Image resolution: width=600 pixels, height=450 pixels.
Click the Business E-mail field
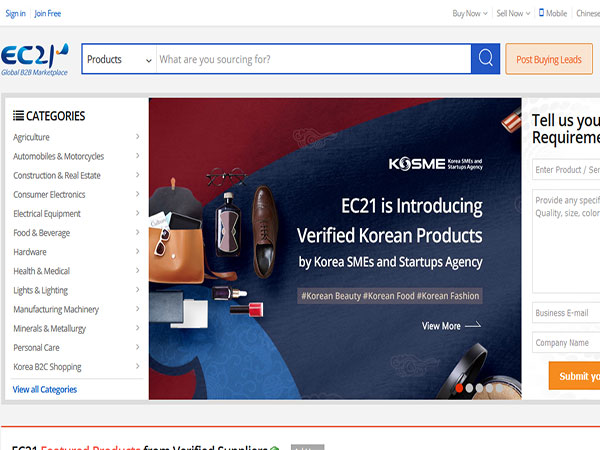566,313
